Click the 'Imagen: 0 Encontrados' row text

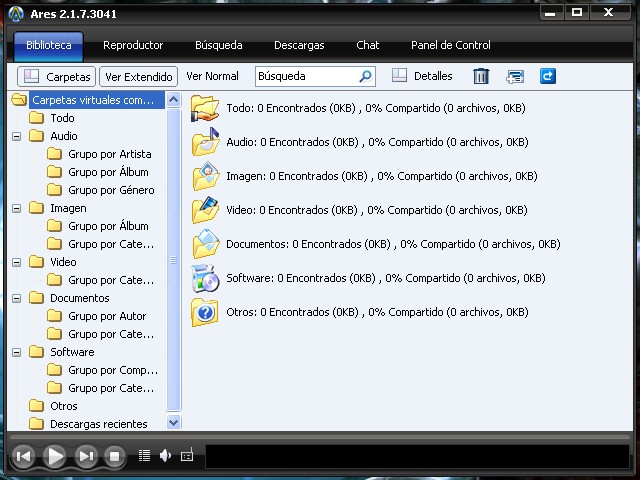[382, 176]
